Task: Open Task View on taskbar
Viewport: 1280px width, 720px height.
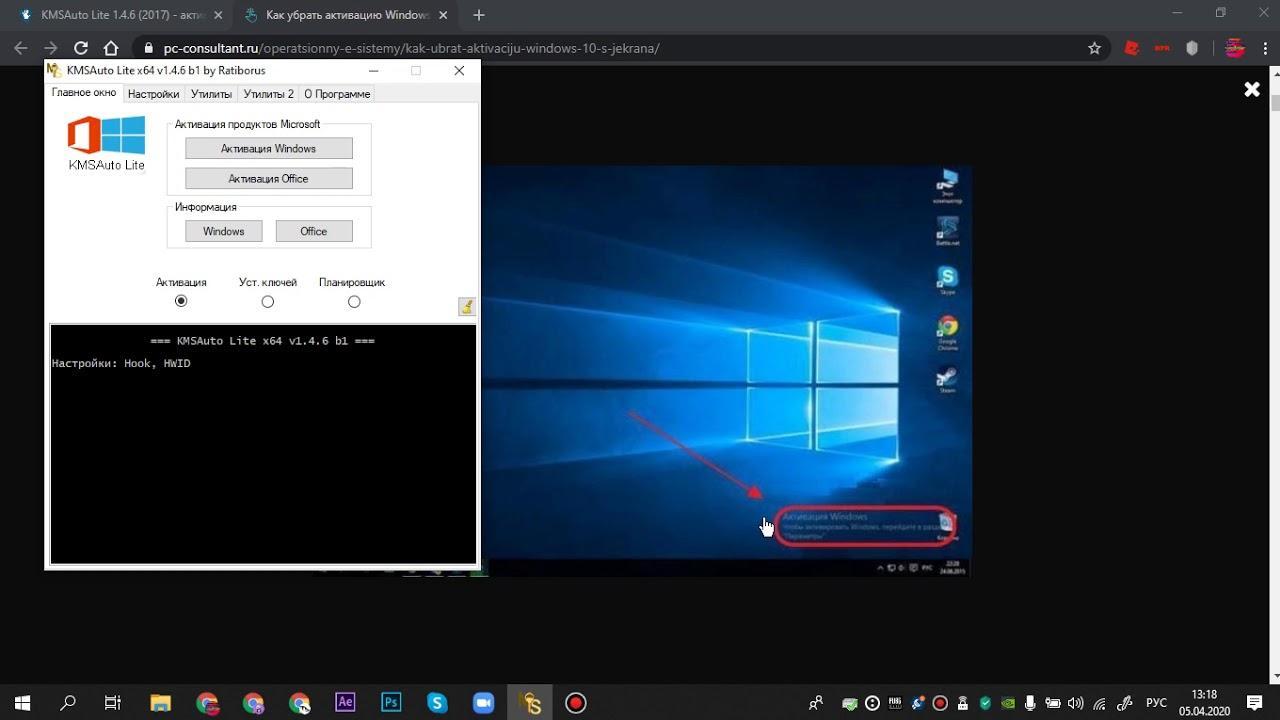Action: 113,703
